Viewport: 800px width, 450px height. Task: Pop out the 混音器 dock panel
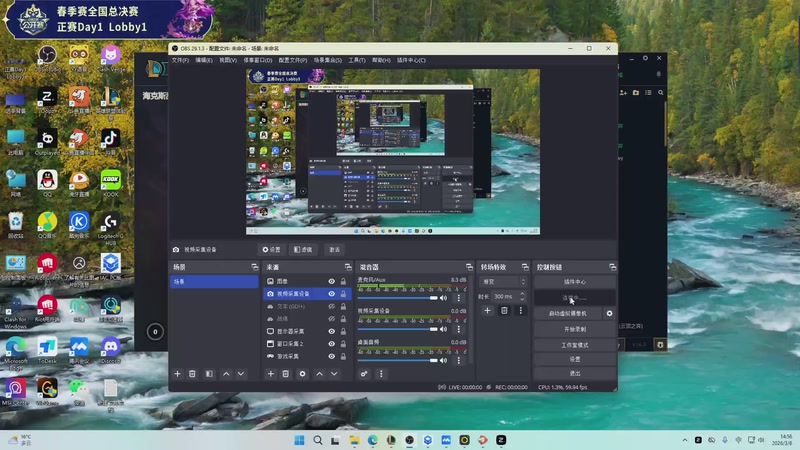(x=469, y=267)
